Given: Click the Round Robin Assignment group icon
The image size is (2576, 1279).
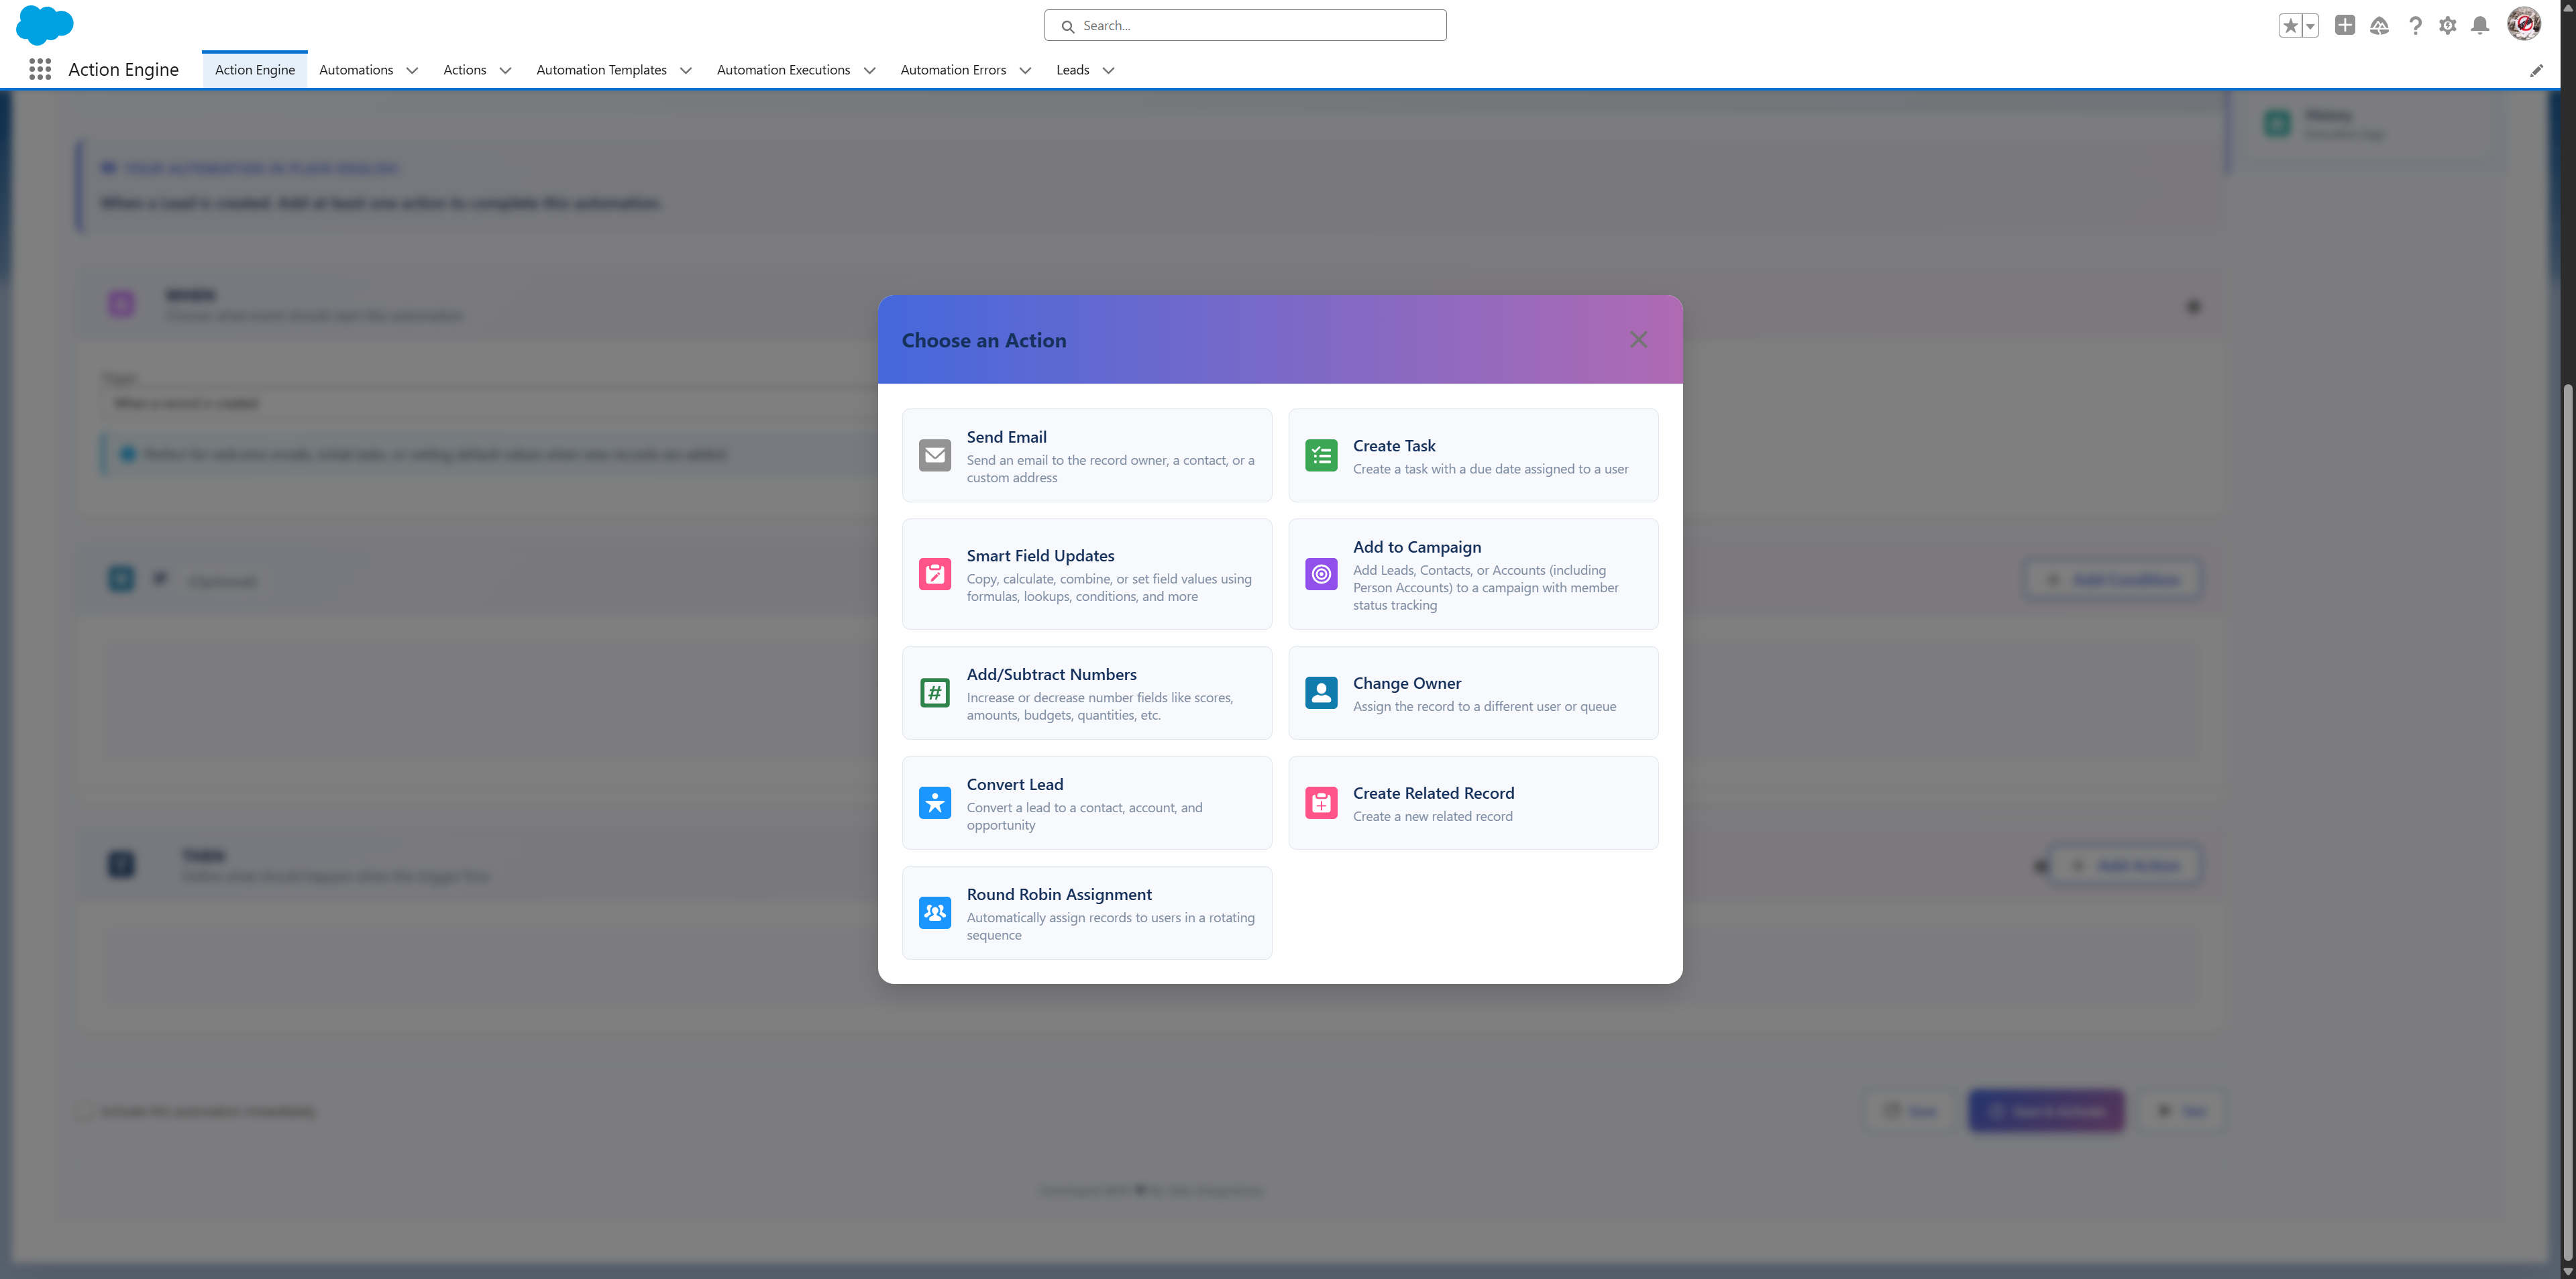Looking at the screenshot, I should [x=934, y=911].
